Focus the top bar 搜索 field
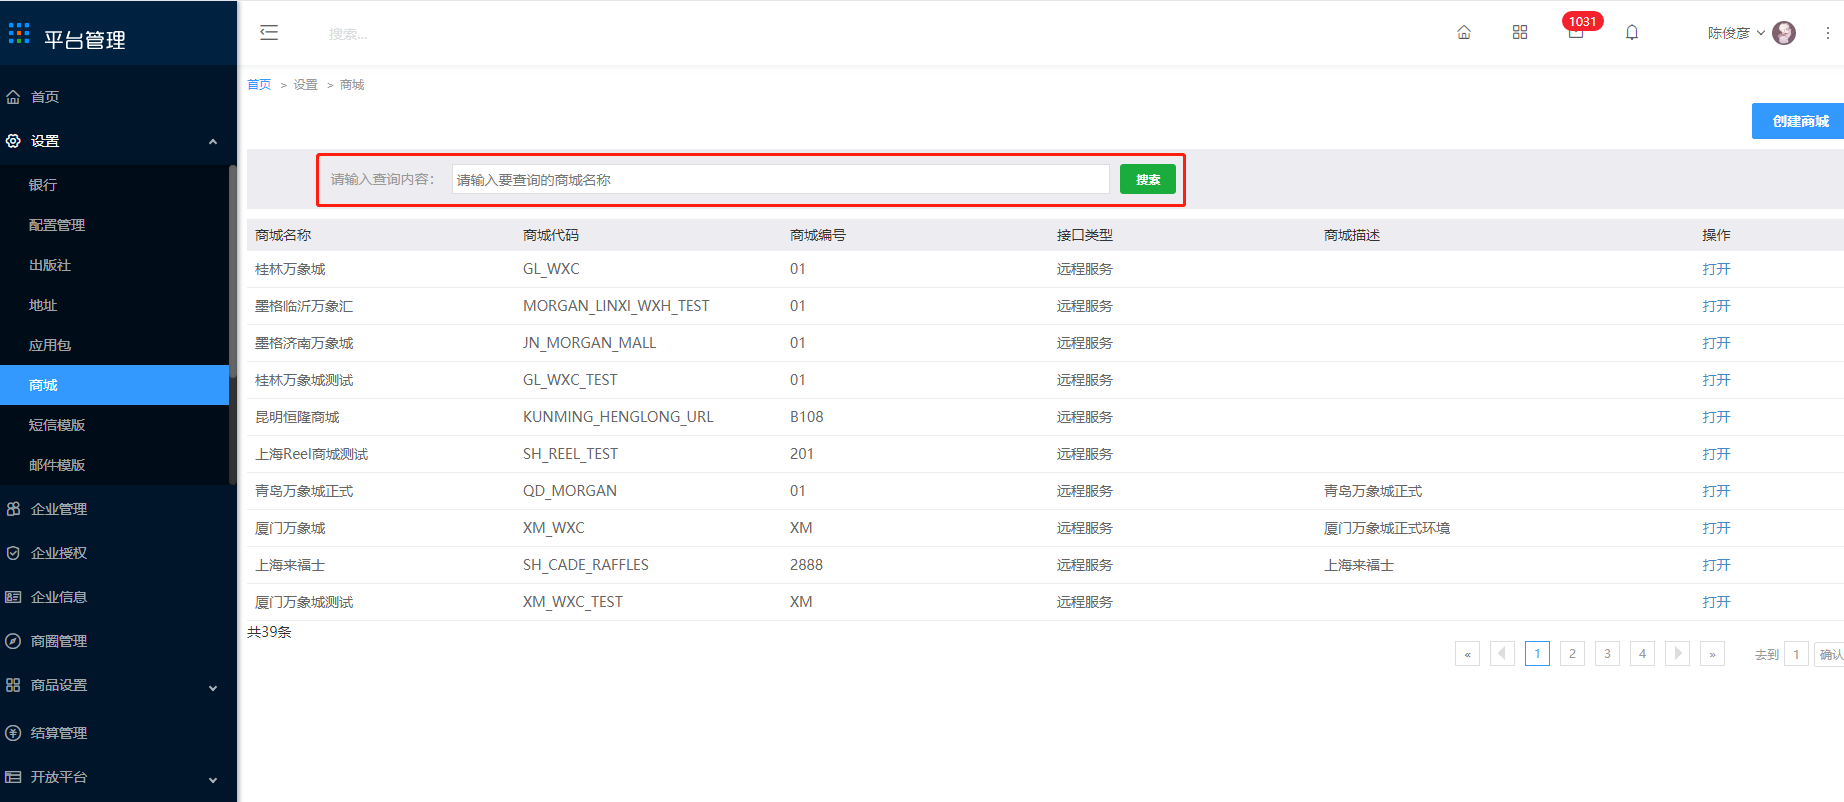This screenshot has height=802, width=1844. [347, 34]
